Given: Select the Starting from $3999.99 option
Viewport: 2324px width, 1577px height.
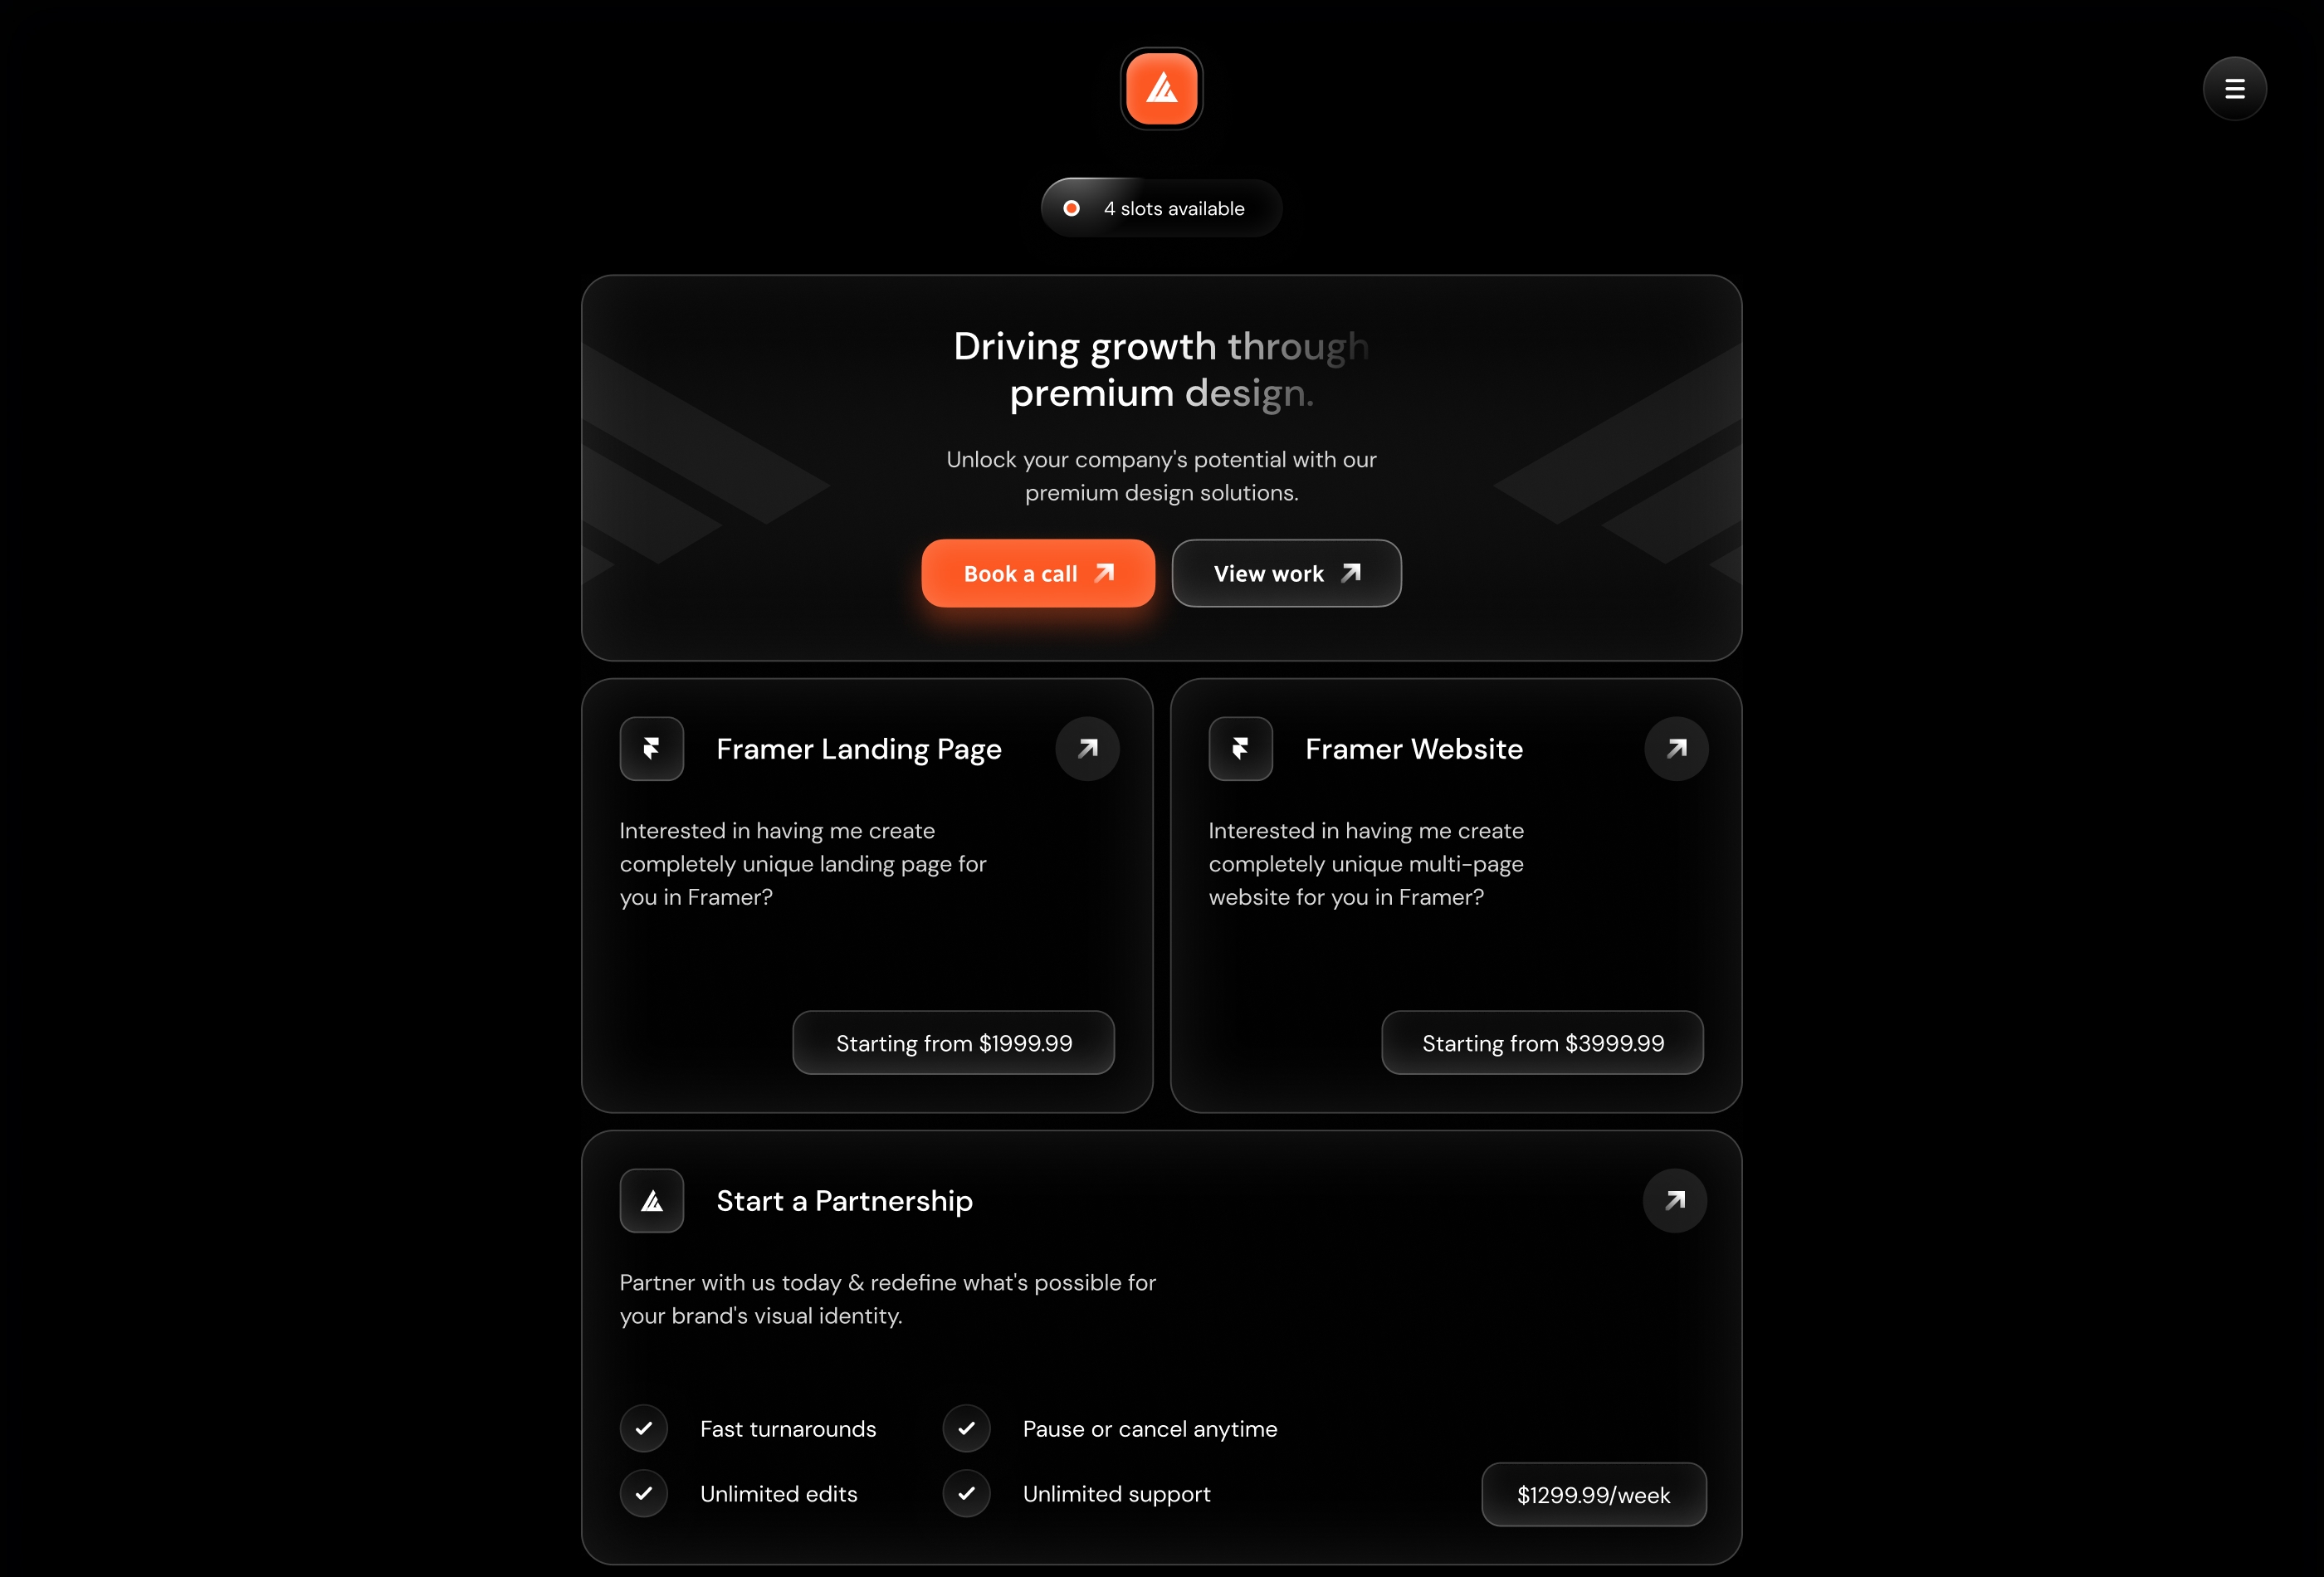Looking at the screenshot, I should tap(1543, 1043).
